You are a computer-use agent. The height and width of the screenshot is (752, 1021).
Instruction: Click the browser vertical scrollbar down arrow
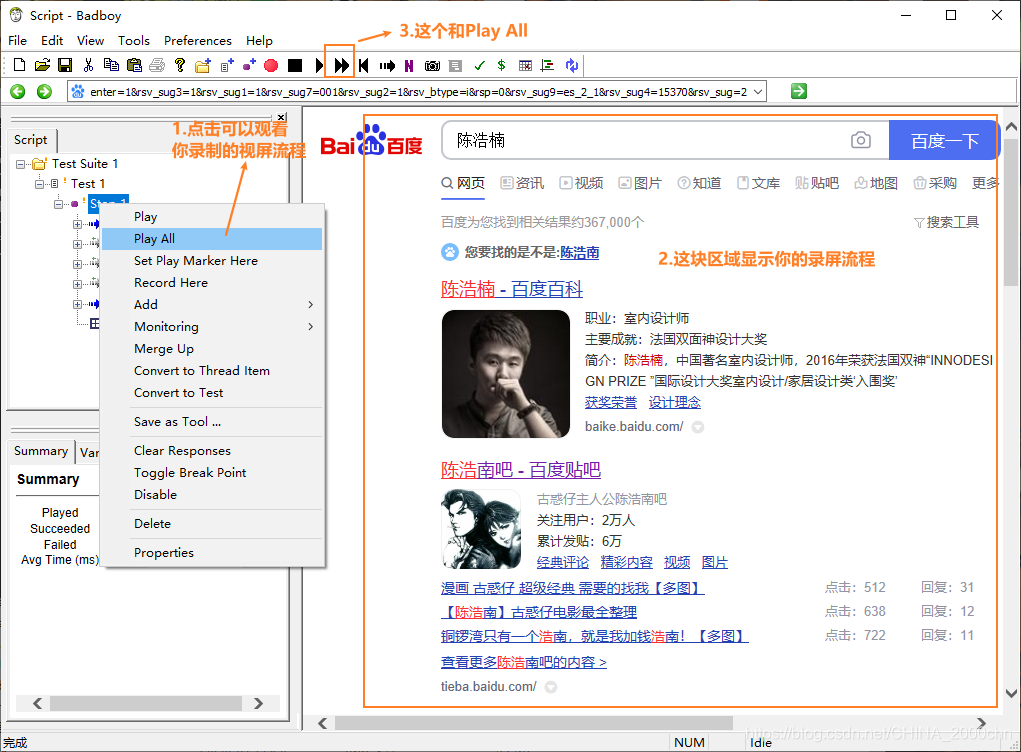click(x=1011, y=694)
